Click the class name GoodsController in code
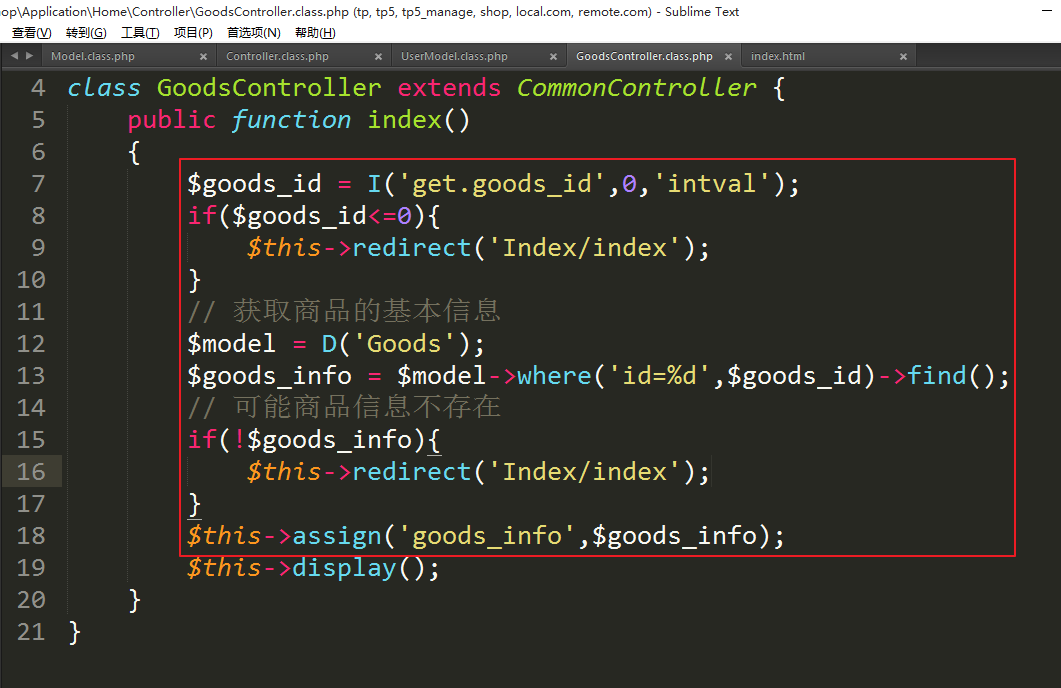Image resolution: width=1061 pixels, height=688 pixels. tap(269, 88)
